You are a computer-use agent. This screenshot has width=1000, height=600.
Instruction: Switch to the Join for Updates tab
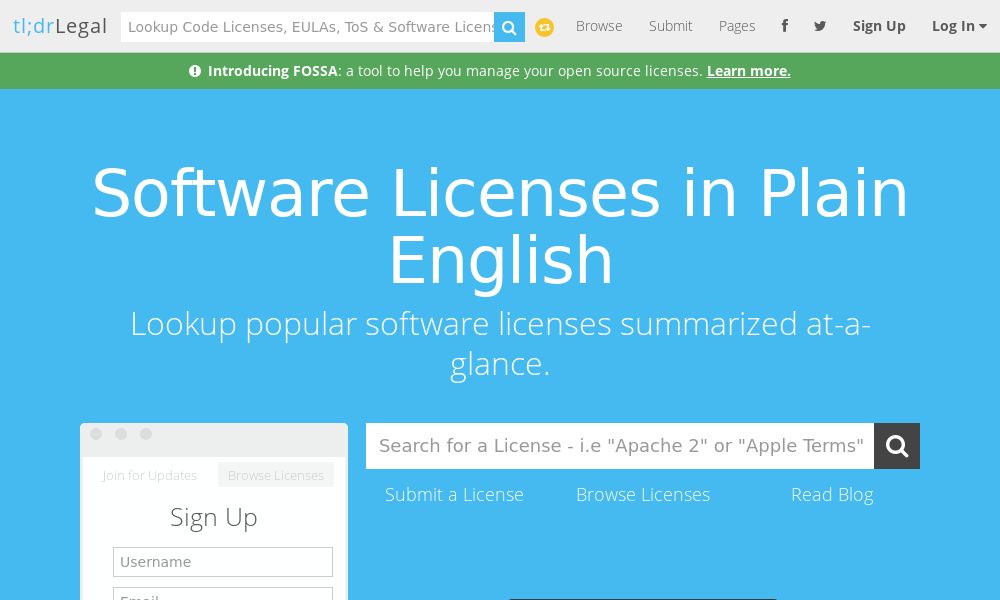click(x=149, y=475)
